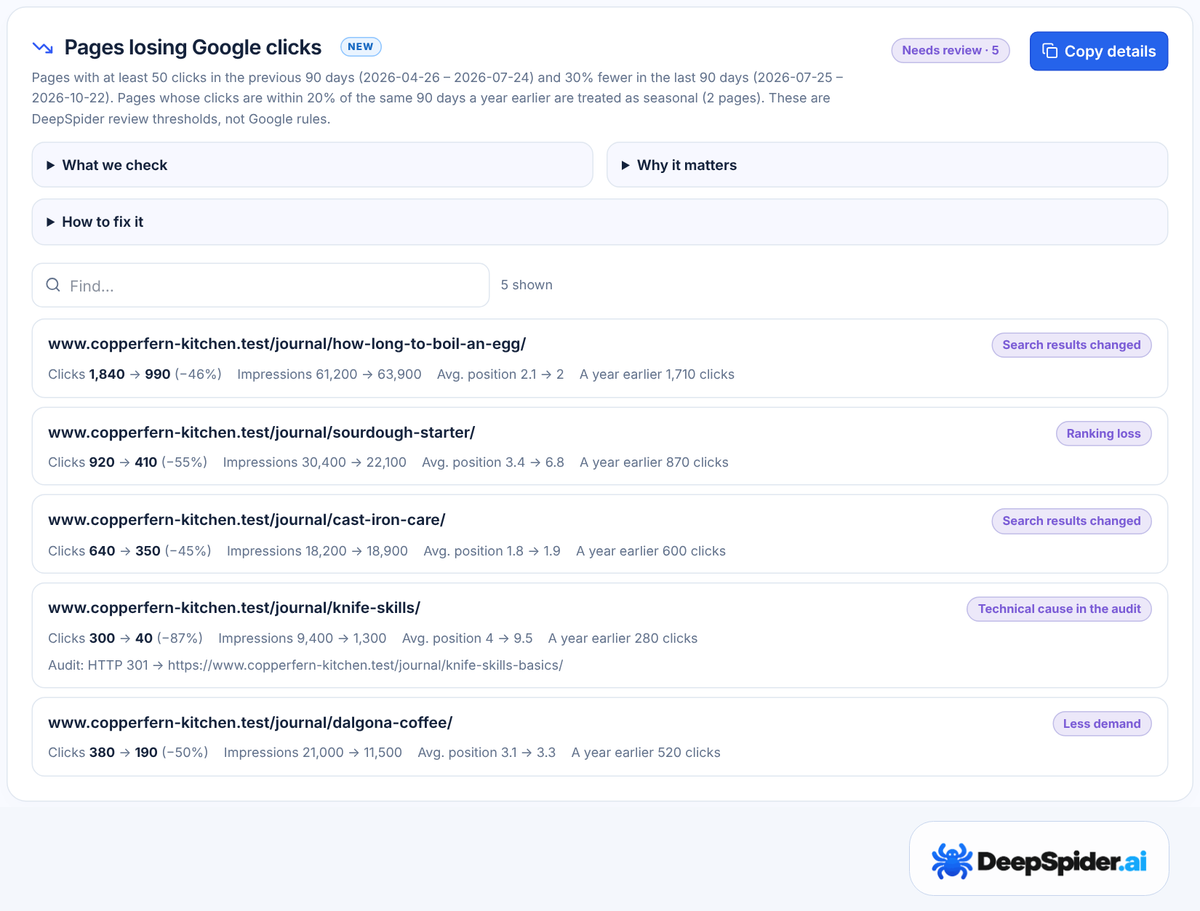Click the A year earlier 520 clicks text
Image resolution: width=1200 pixels, height=911 pixels.
pyautogui.click(x=646, y=752)
